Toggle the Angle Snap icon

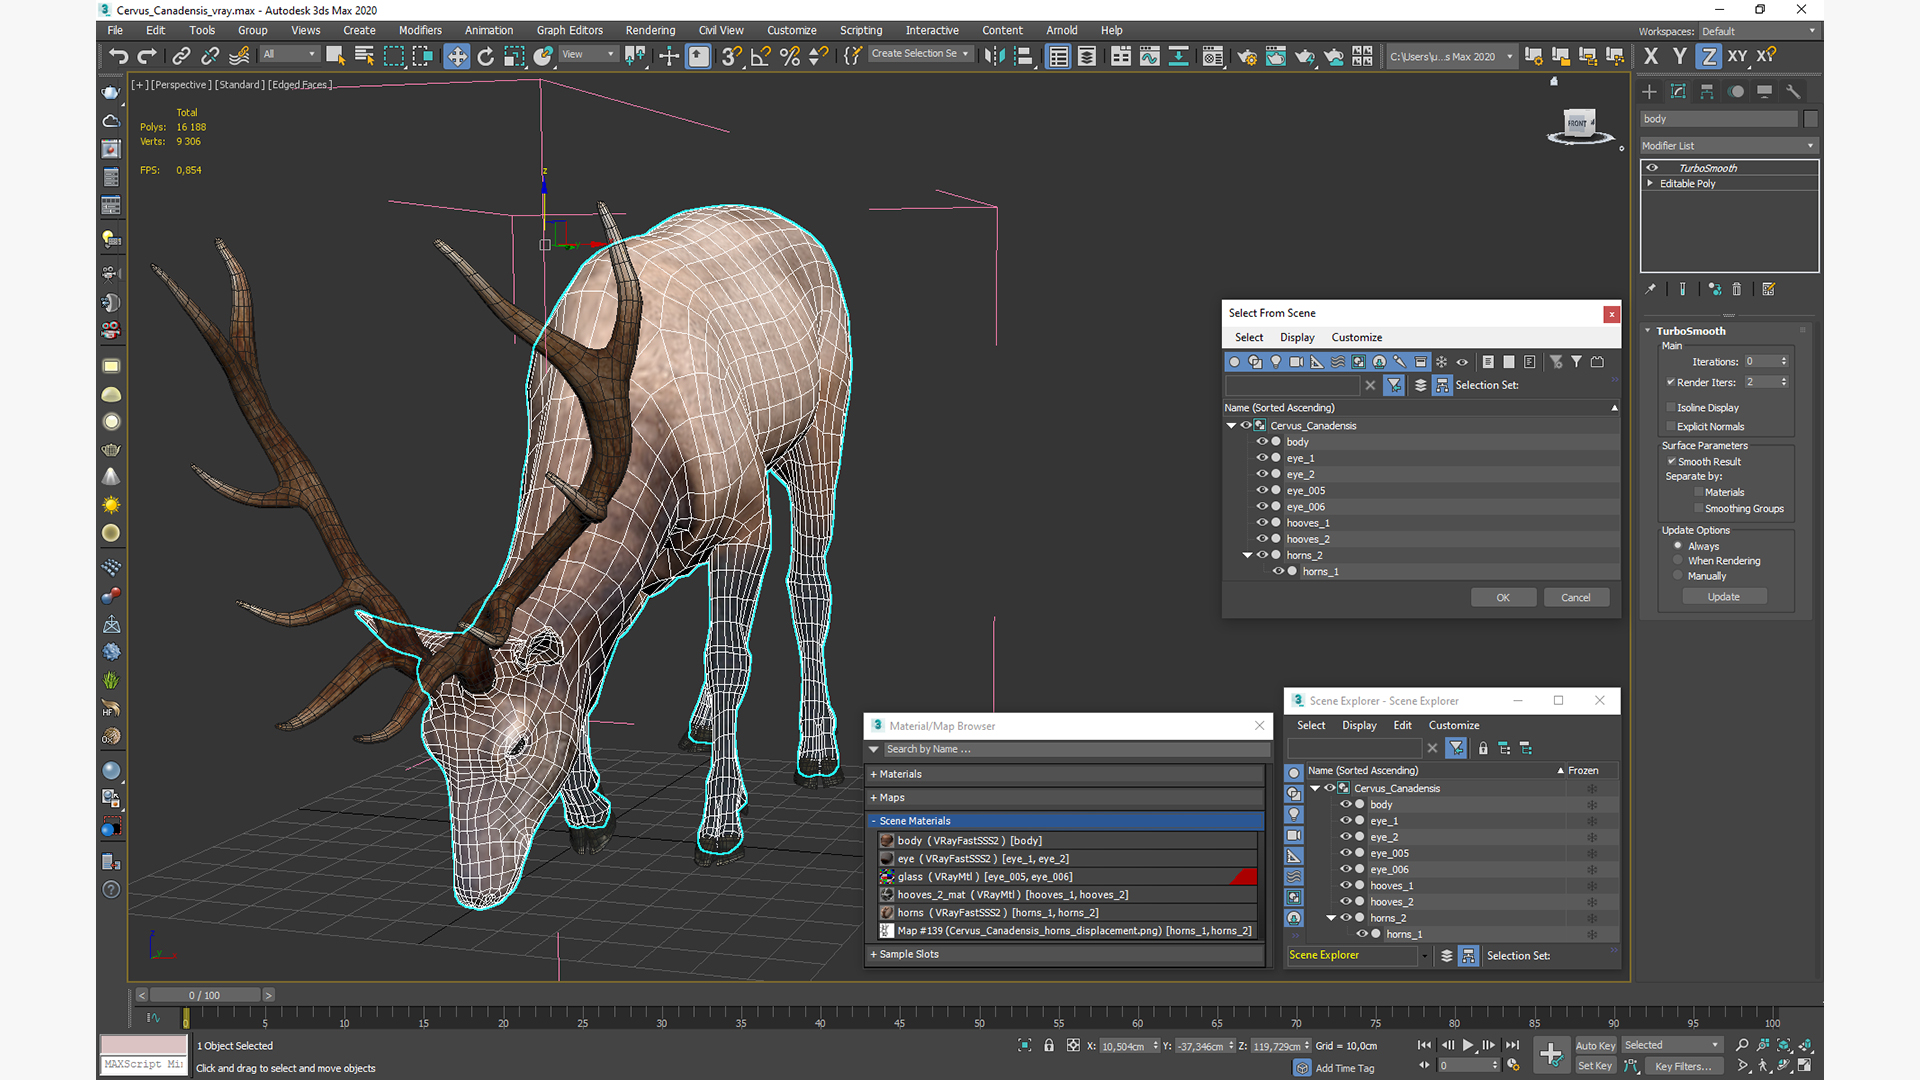pos(760,56)
